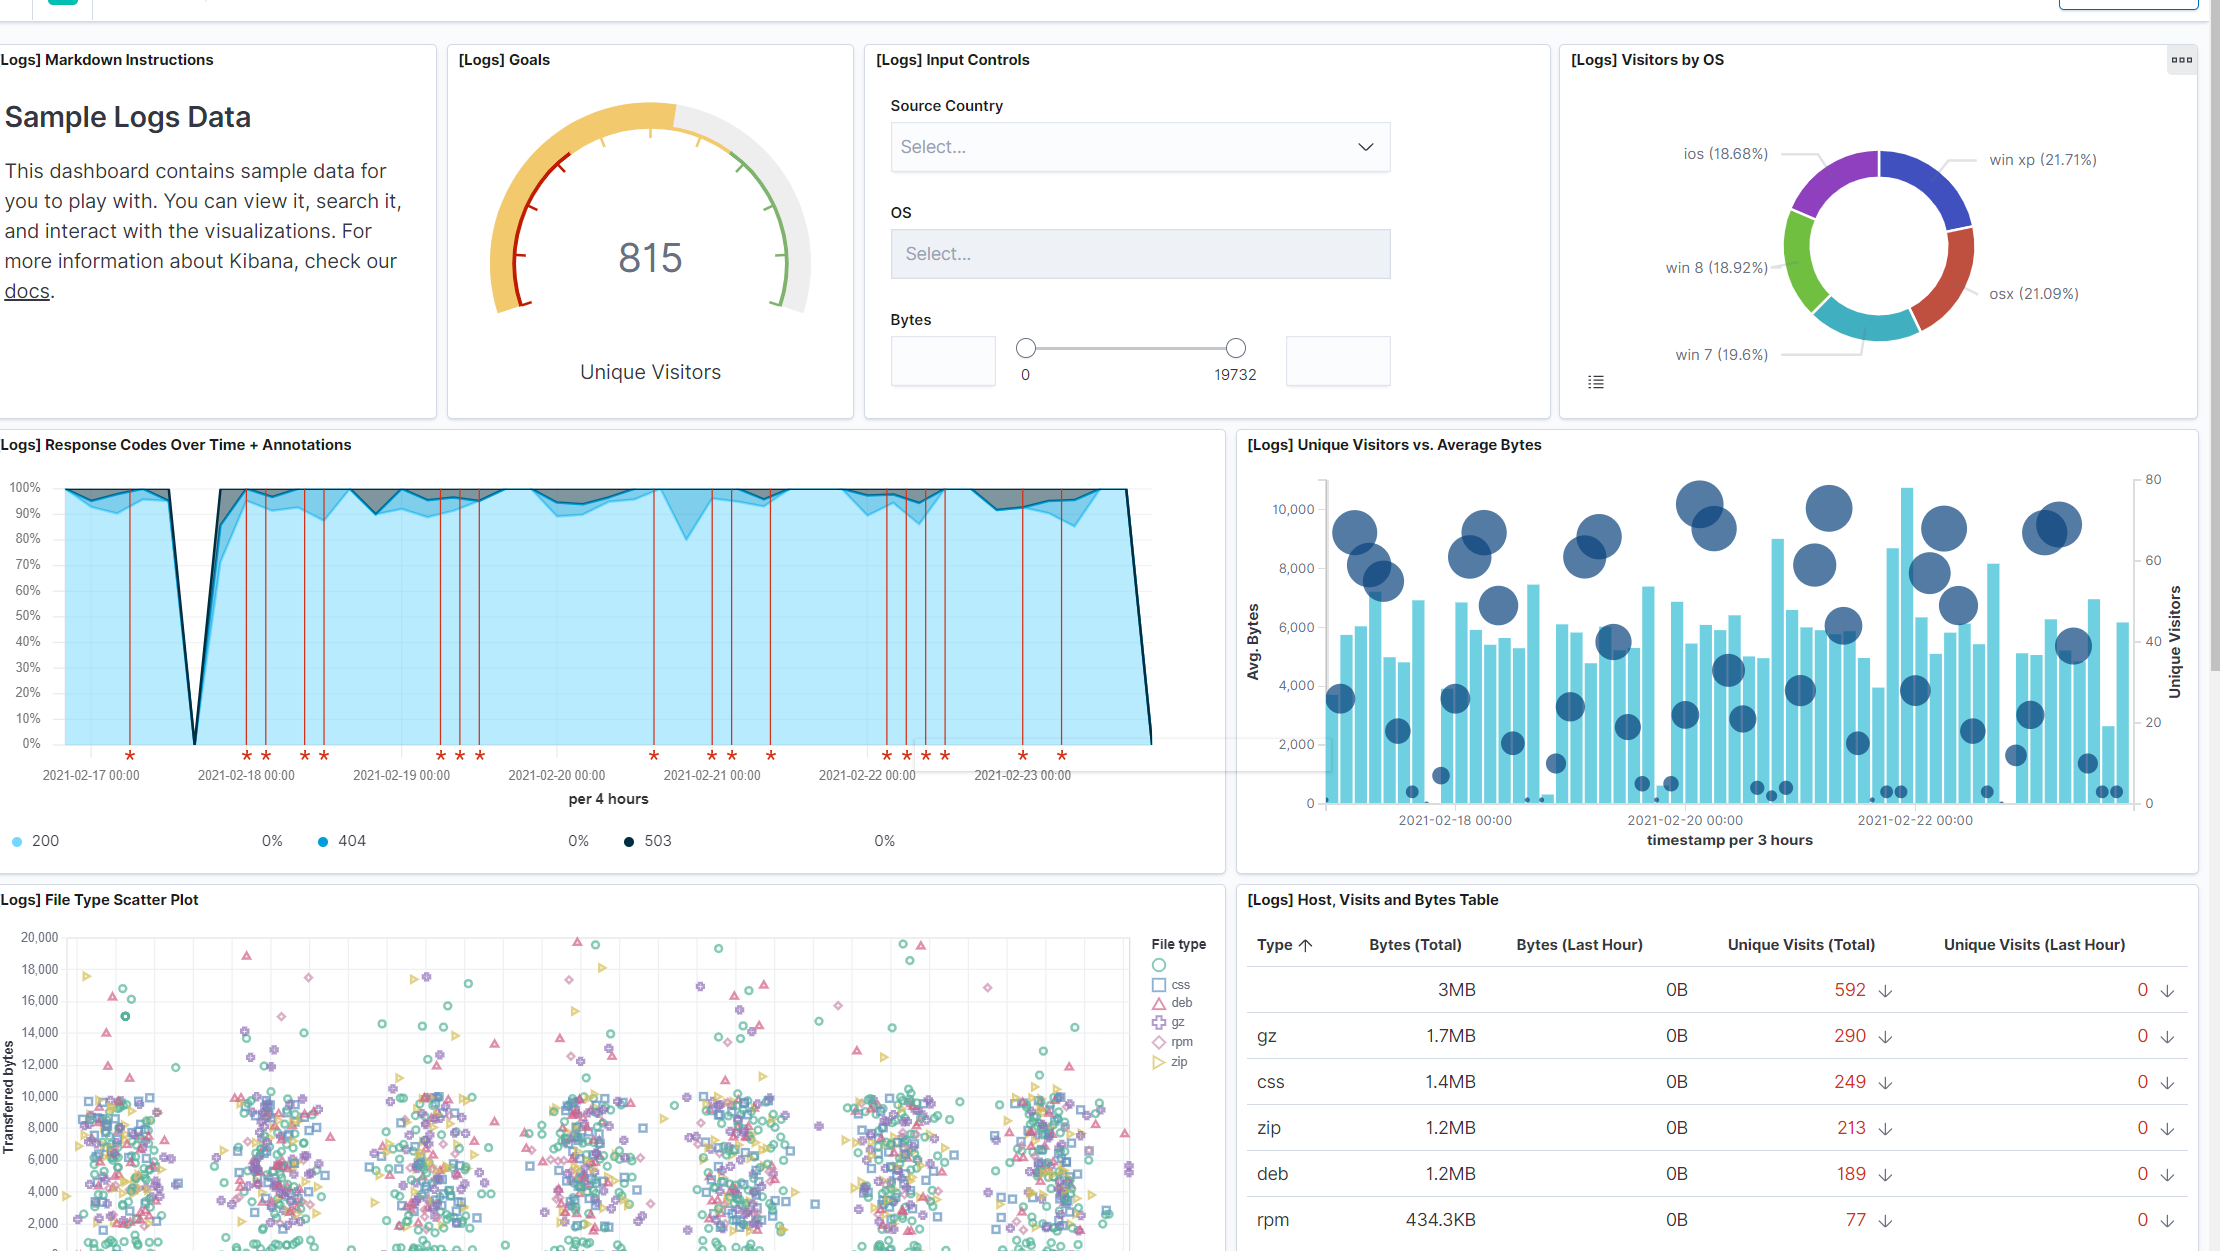
Task: Open the Source Country dropdown
Action: click(1140, 147)
